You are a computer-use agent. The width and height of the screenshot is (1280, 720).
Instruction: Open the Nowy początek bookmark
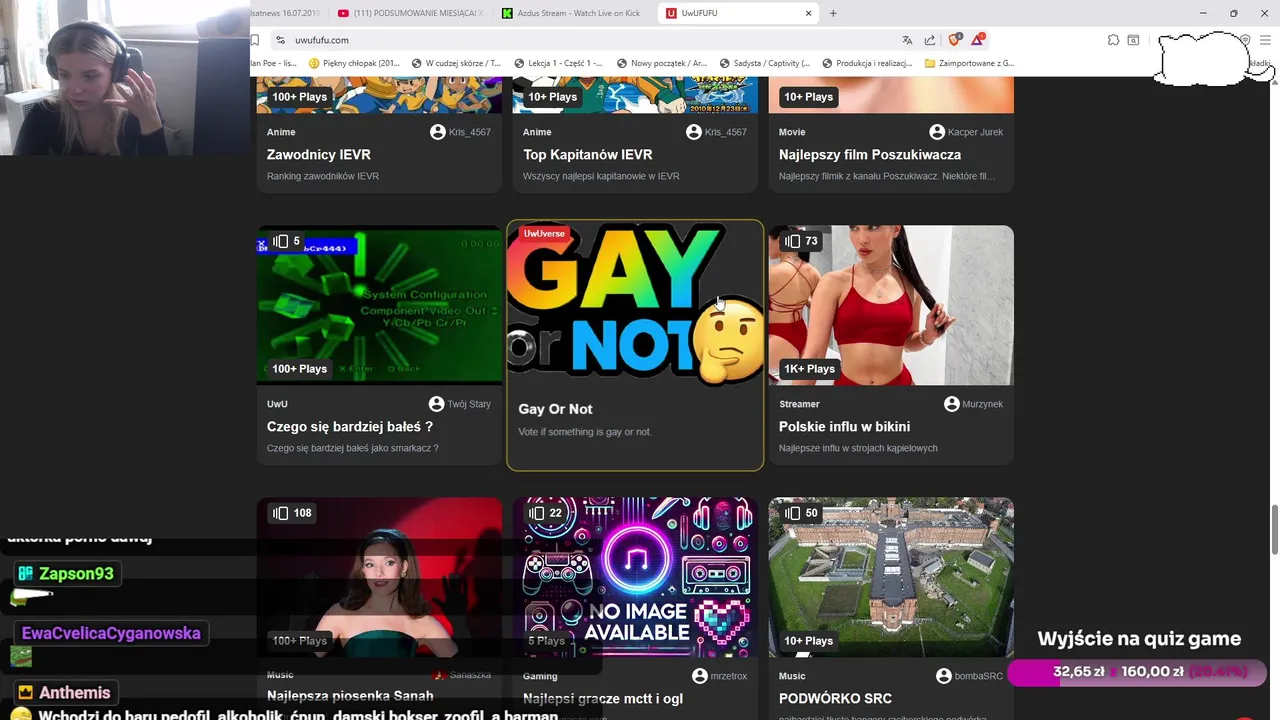tap(661, 63)
